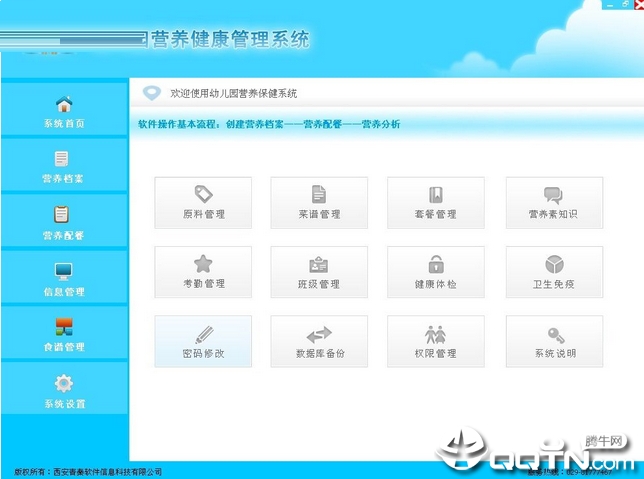Click the 原料管理 tag tile
The image size is (644, 479).
pyautogui.click(x=203, y=203)
